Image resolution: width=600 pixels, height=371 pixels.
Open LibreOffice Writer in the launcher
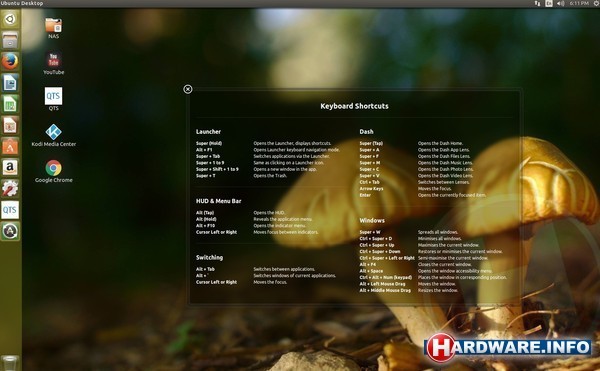10,83
